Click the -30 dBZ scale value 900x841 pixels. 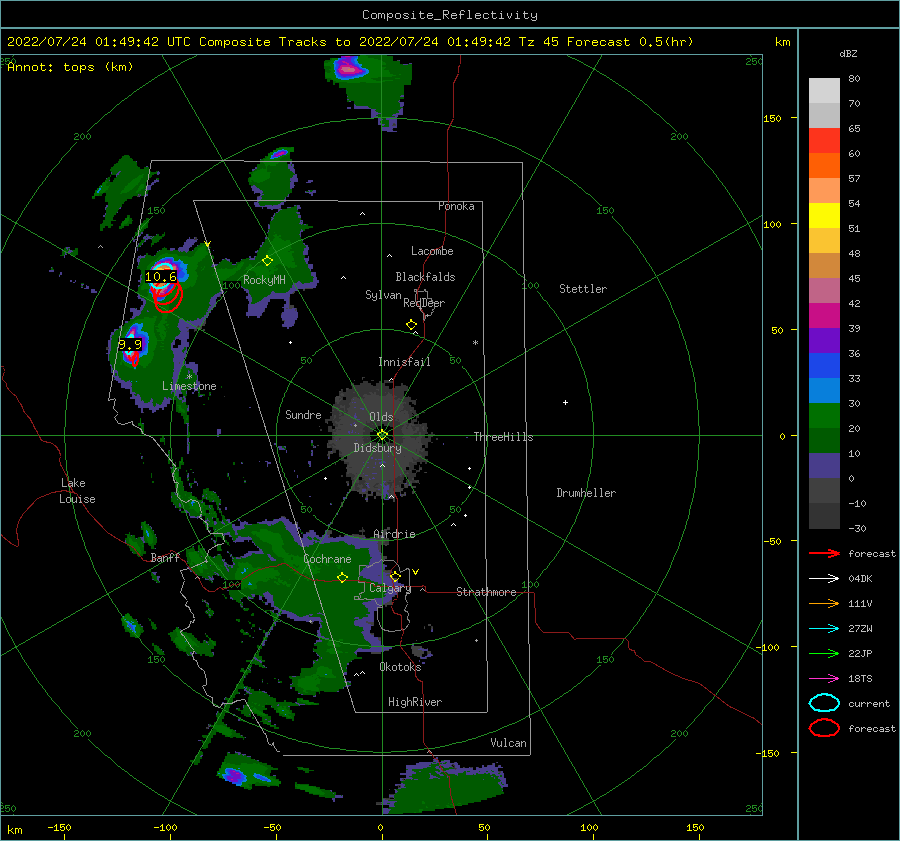[857, 528]
